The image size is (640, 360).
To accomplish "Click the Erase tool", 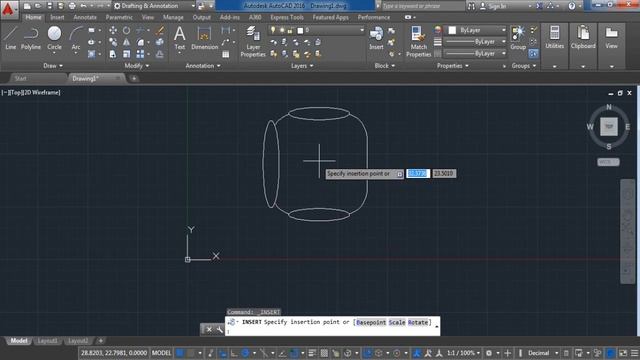I will click(160, 30).
